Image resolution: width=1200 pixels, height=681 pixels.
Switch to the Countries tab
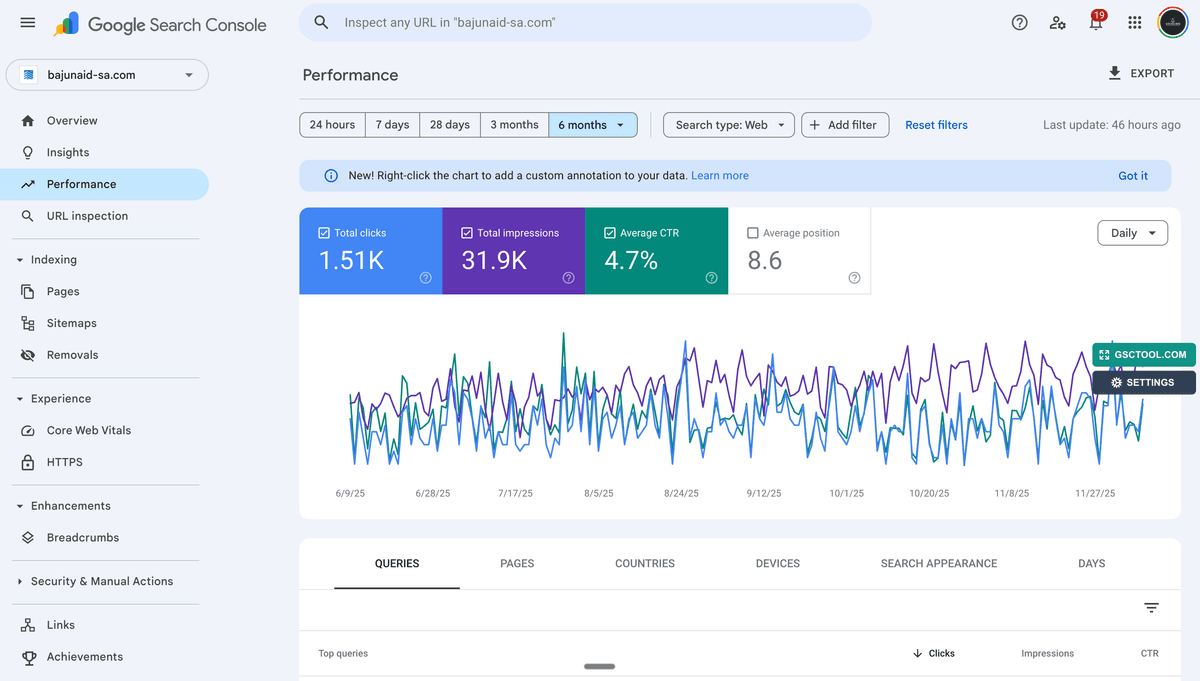[x=644, y=563]
